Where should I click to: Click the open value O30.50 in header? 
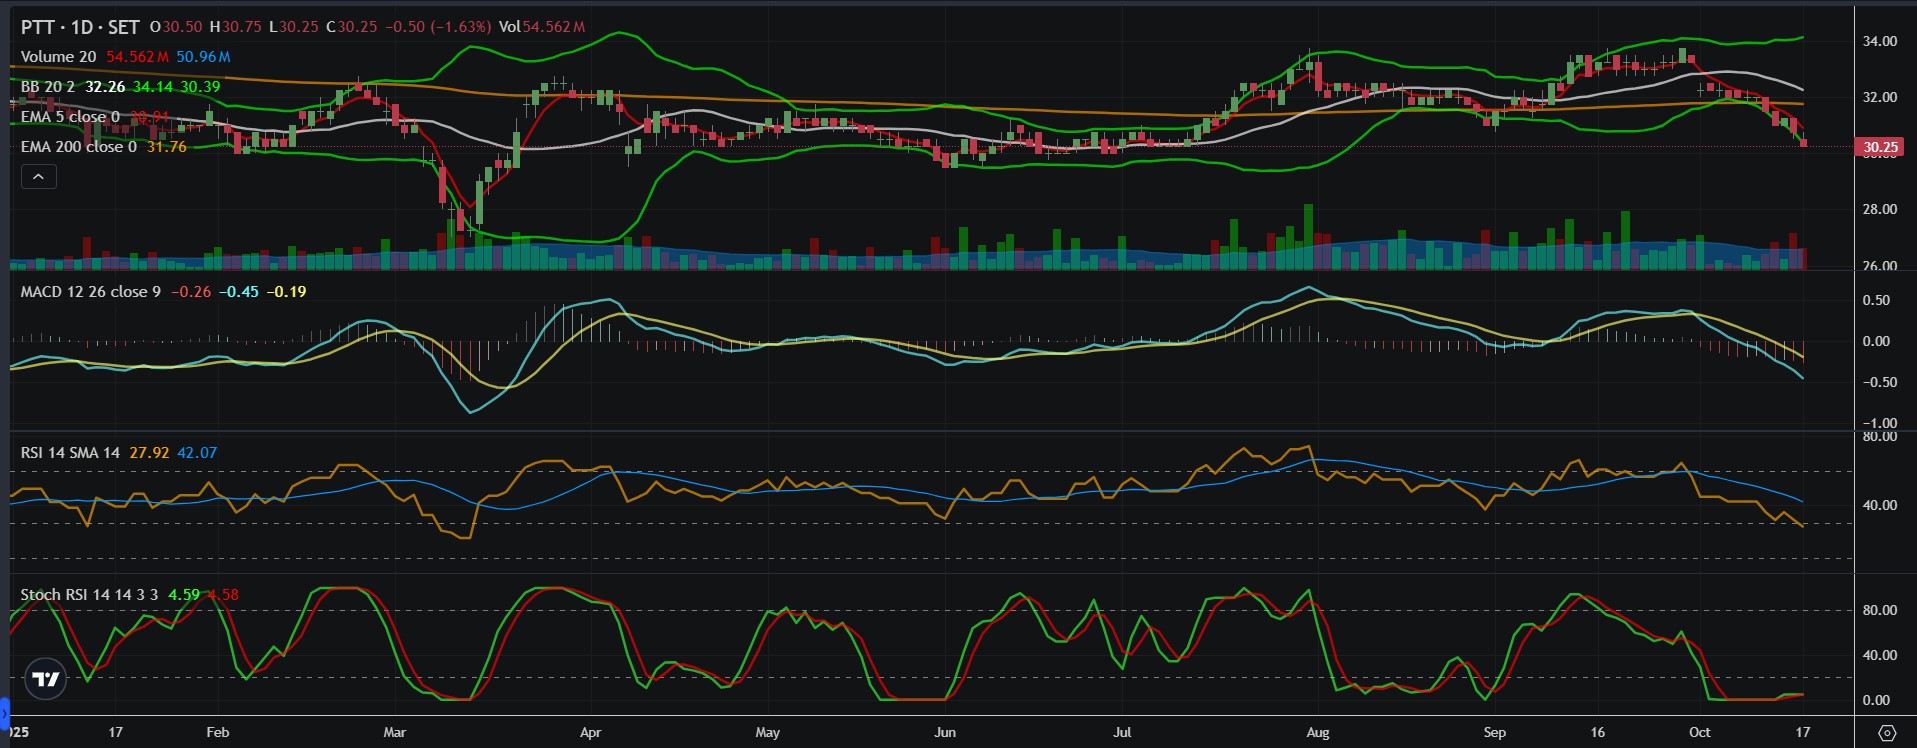pyautogui.click(x=176, y=27)
